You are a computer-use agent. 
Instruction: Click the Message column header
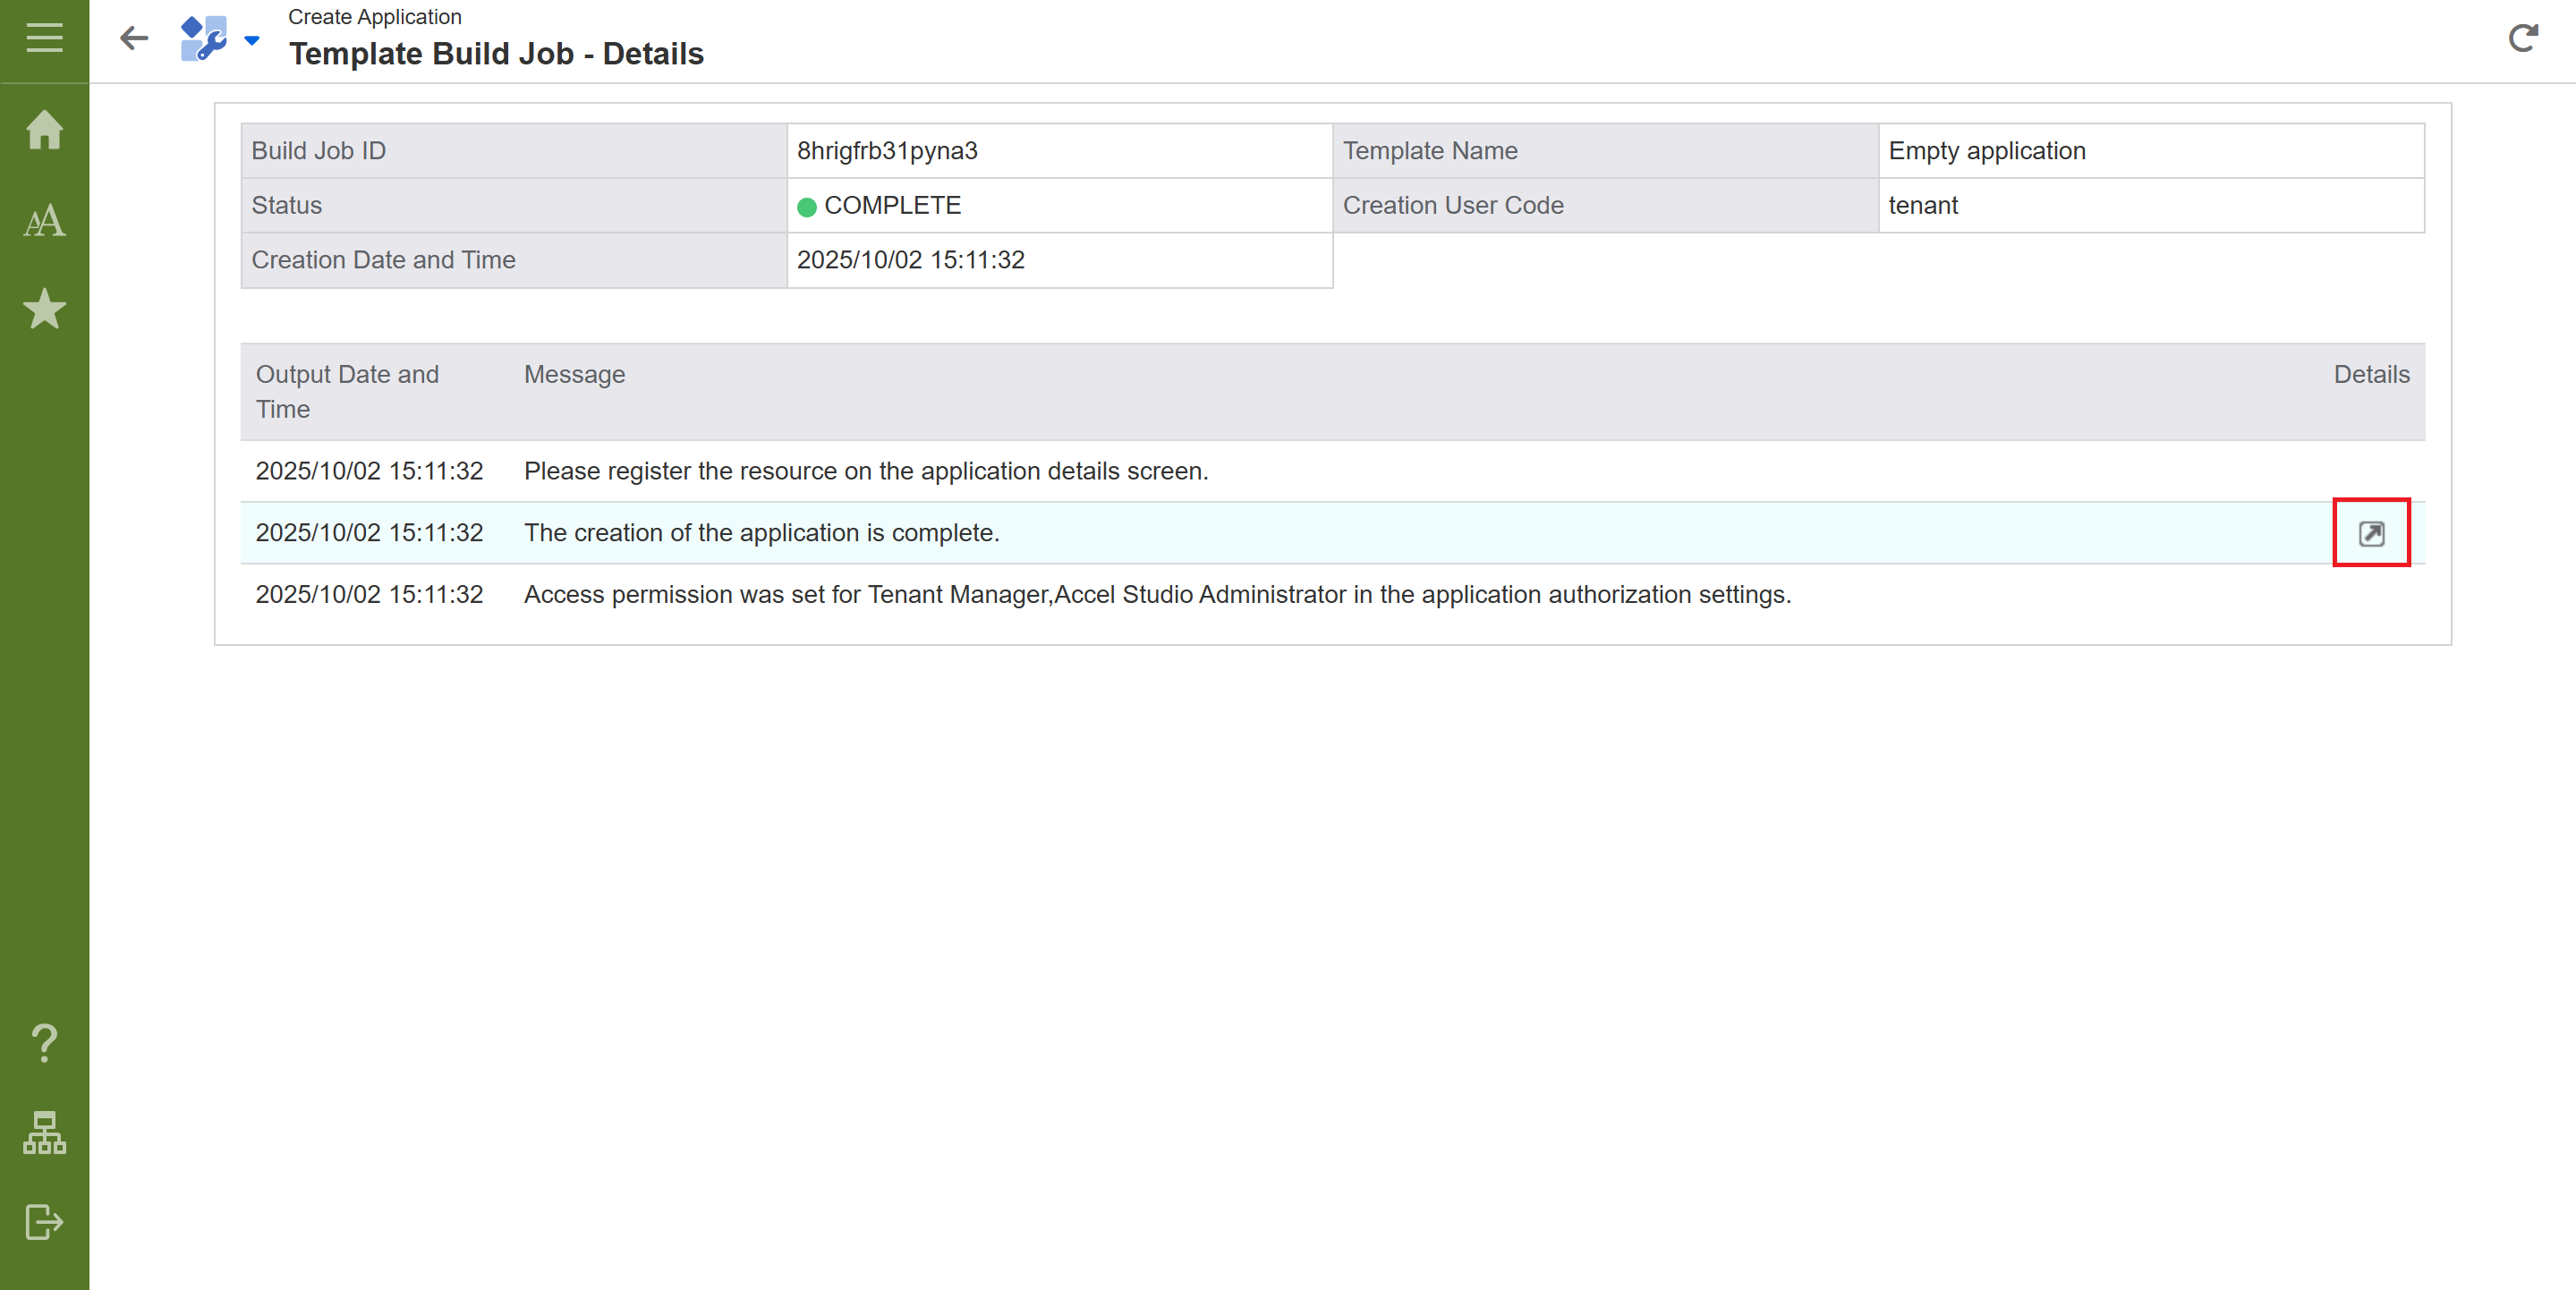point(574,375)
